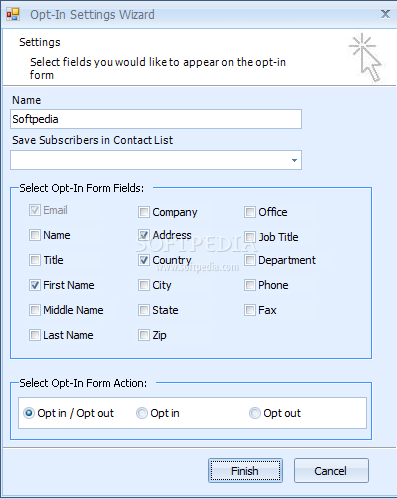
Task: Uncheck the Country field checkbox
Action: [x=144, y=260]
